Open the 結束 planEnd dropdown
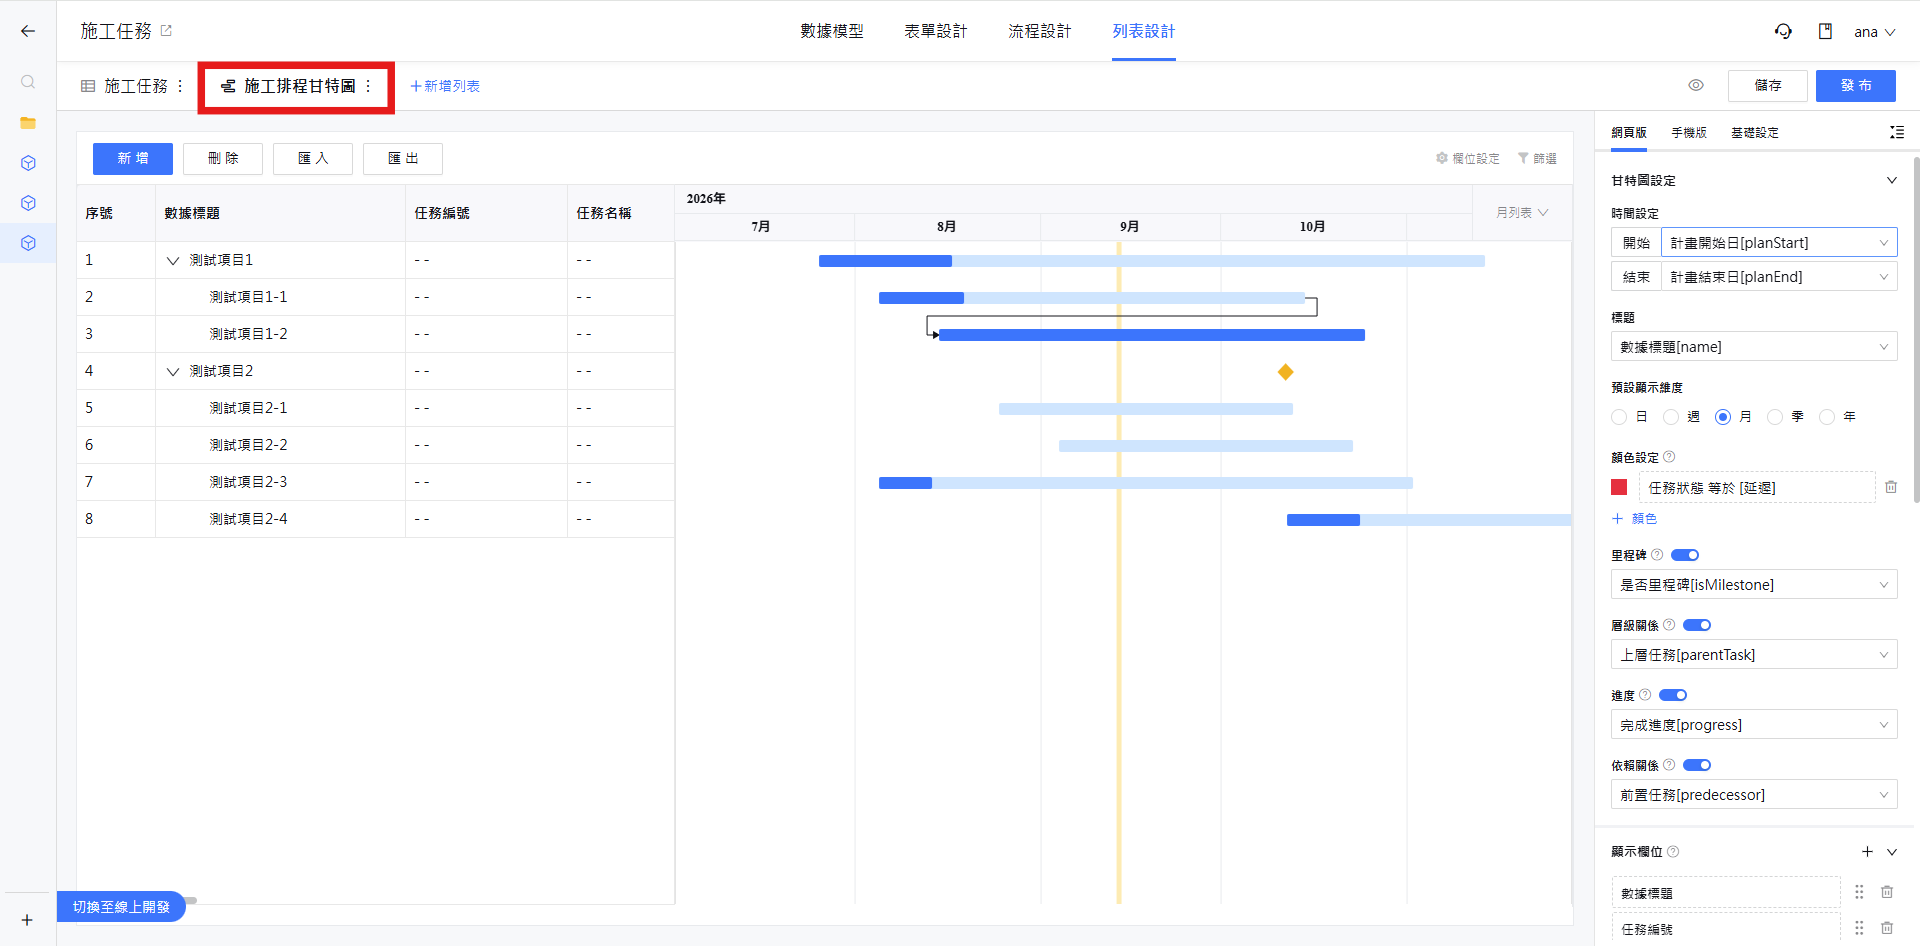Viewport: 1920px width, 946px height. tap(1779, 277)
